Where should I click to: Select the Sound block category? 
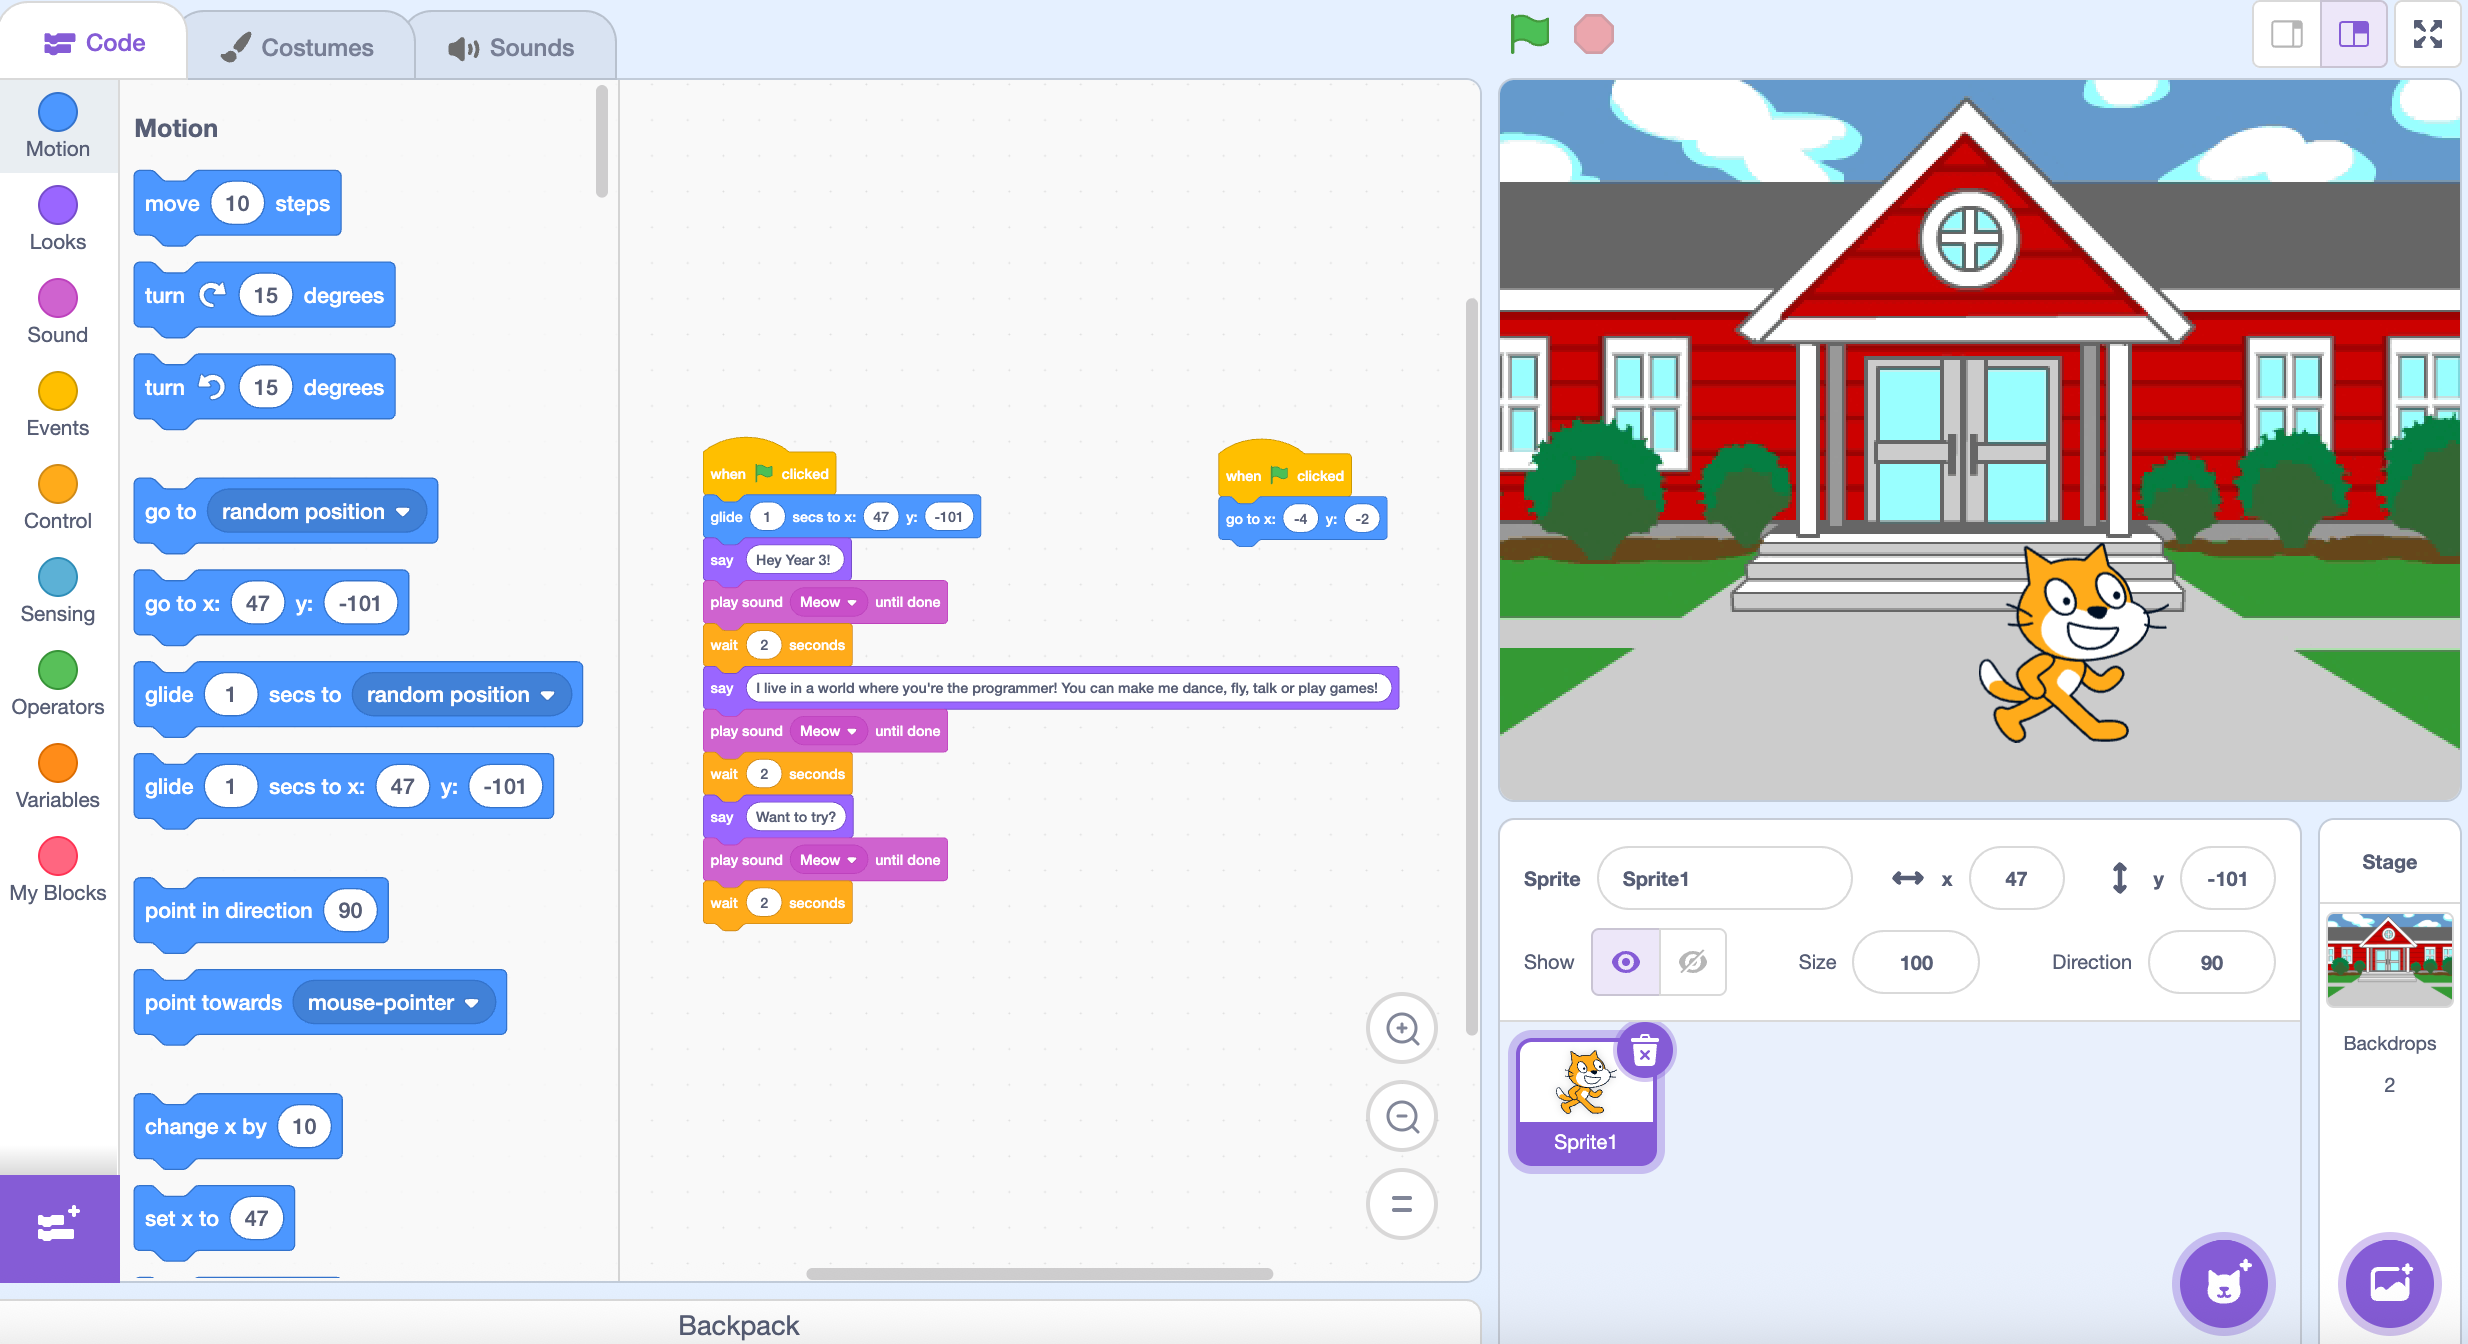58,312
